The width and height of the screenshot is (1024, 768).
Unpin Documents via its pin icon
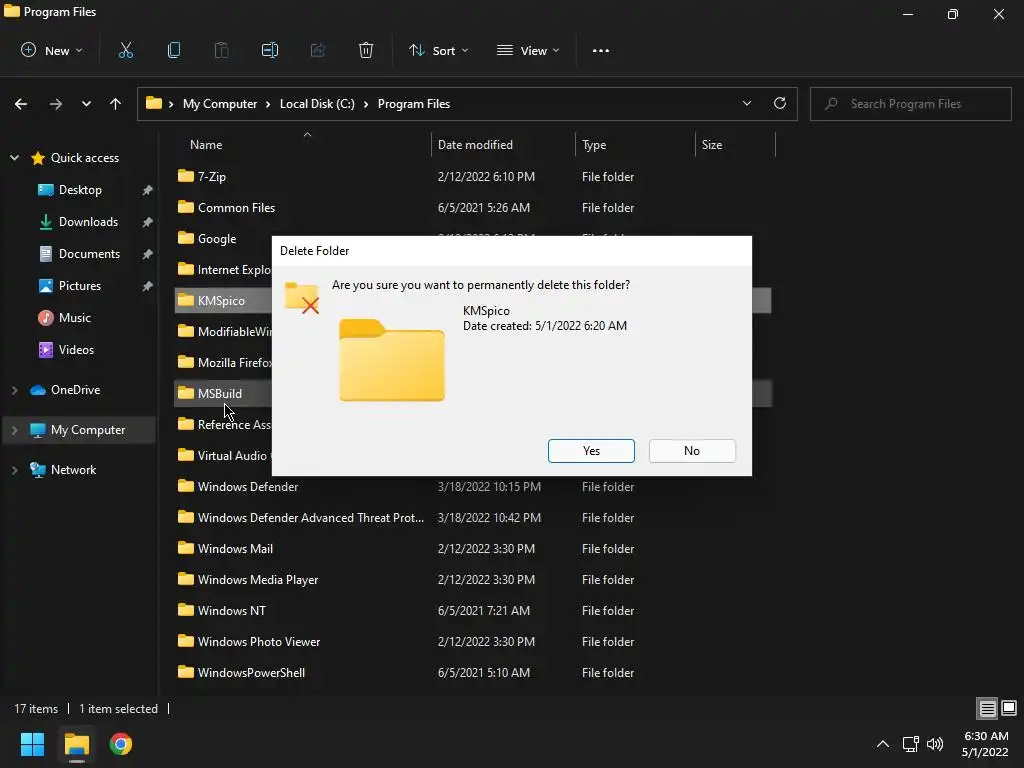coord(148,254)
